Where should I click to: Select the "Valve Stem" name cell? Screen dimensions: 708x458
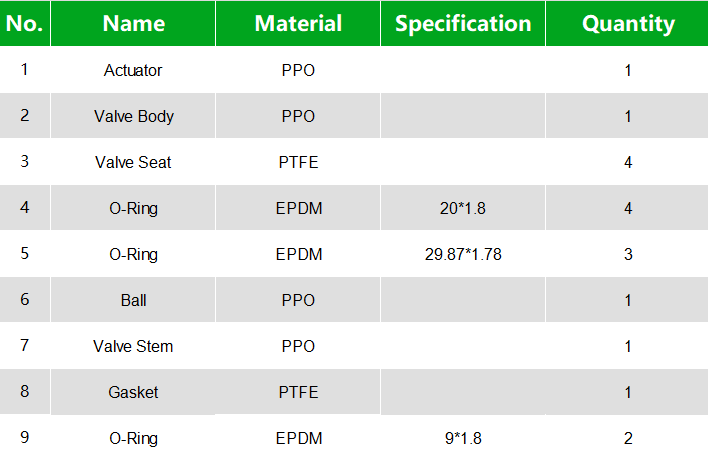click(133, 346)
